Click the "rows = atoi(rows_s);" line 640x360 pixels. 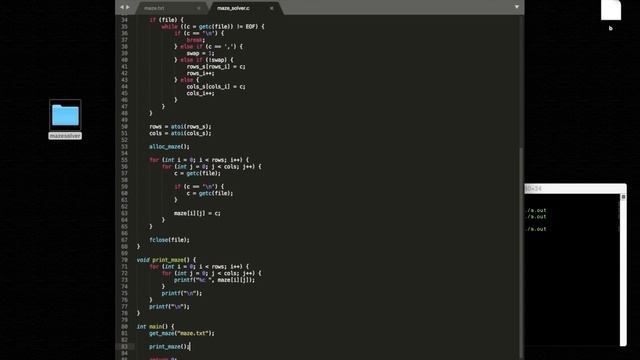(x=180, y=127)
